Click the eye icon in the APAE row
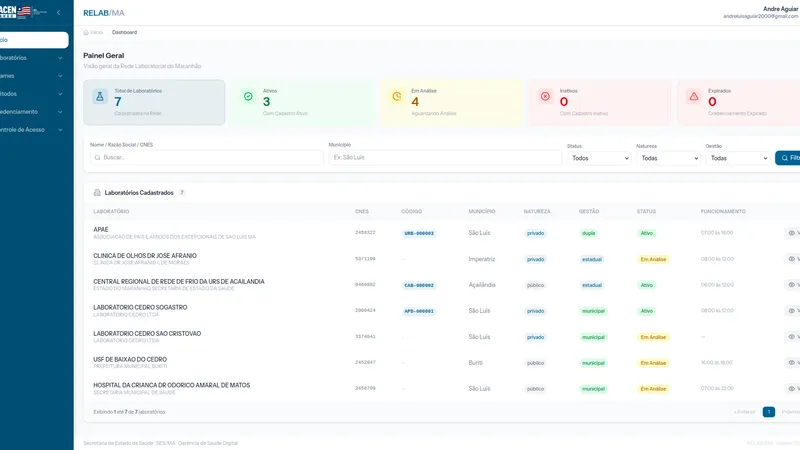The height and width of the screenshot is (450, 800). pos(791,233)
